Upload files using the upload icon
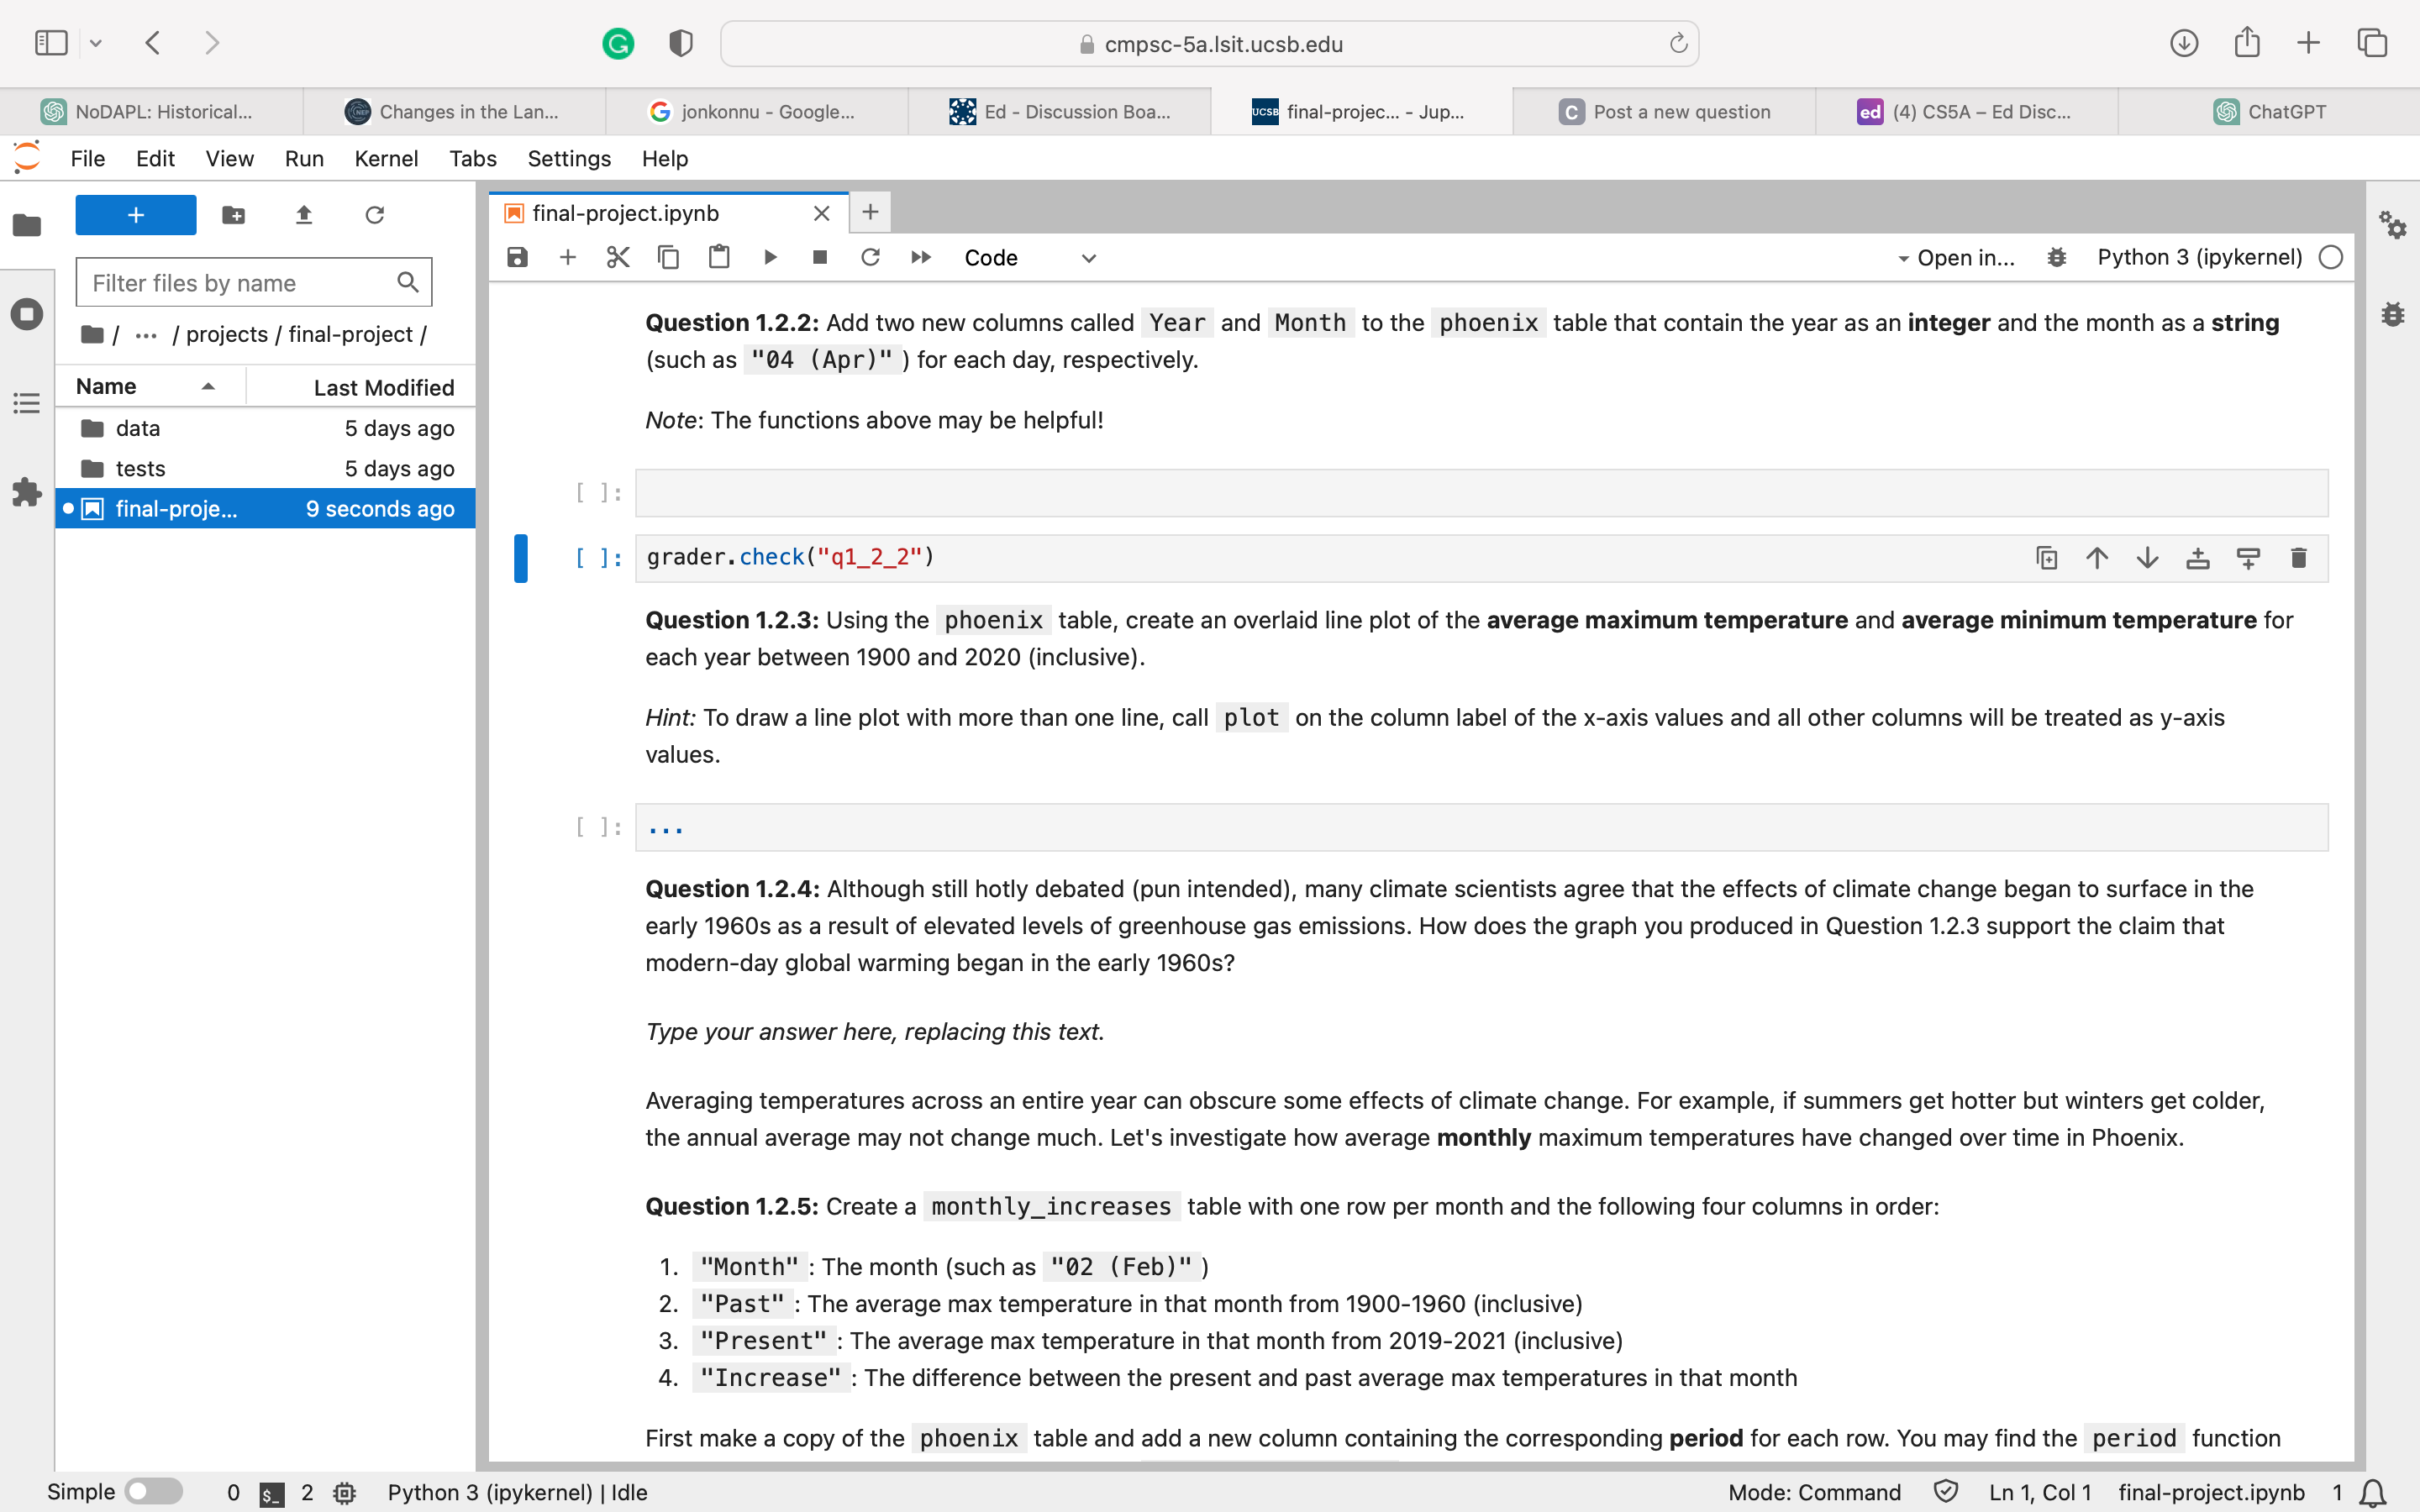This screenshot has width=2420, height=1512. 304,215
